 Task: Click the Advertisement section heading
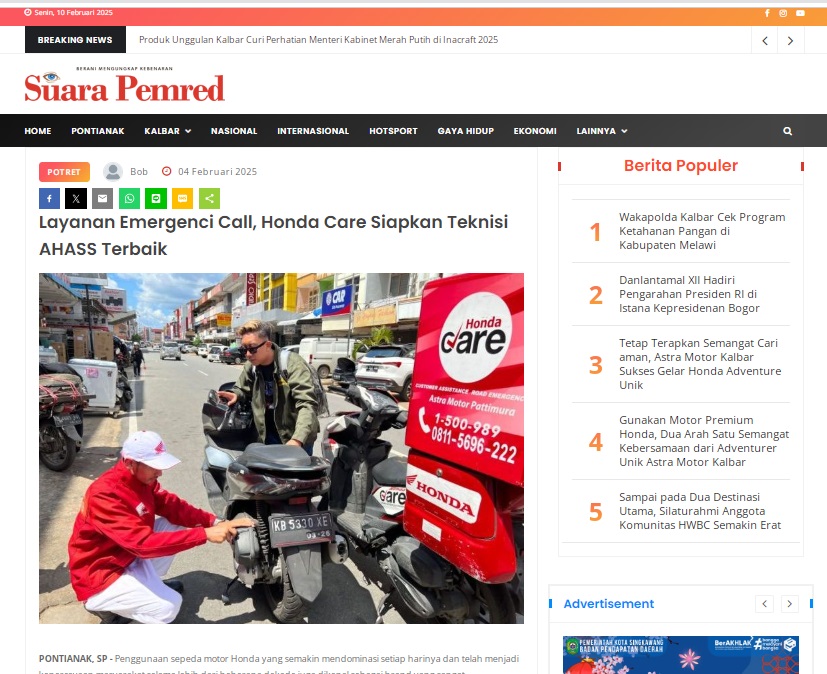[609, 604]
